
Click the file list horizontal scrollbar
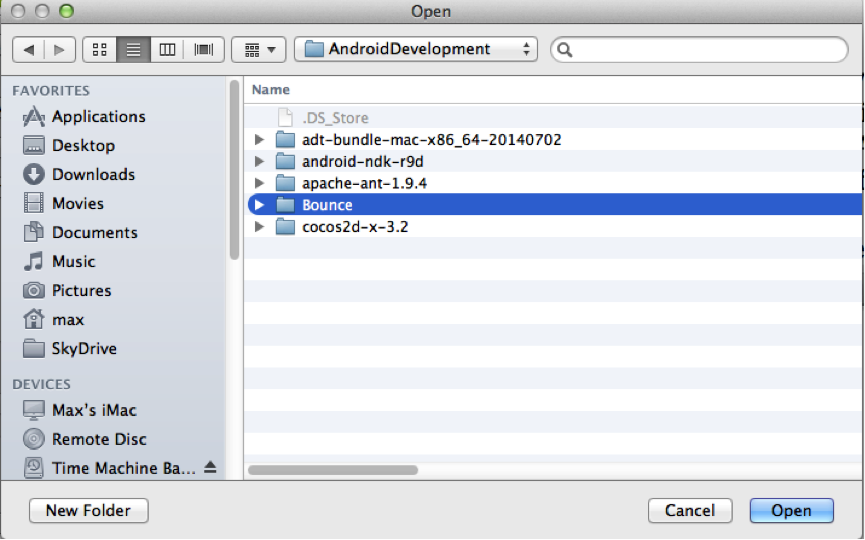point(333,470)
